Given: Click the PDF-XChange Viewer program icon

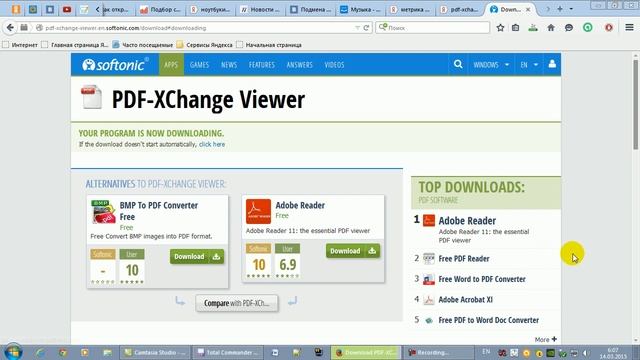Looking at the screenshot, I should point(91,97).
